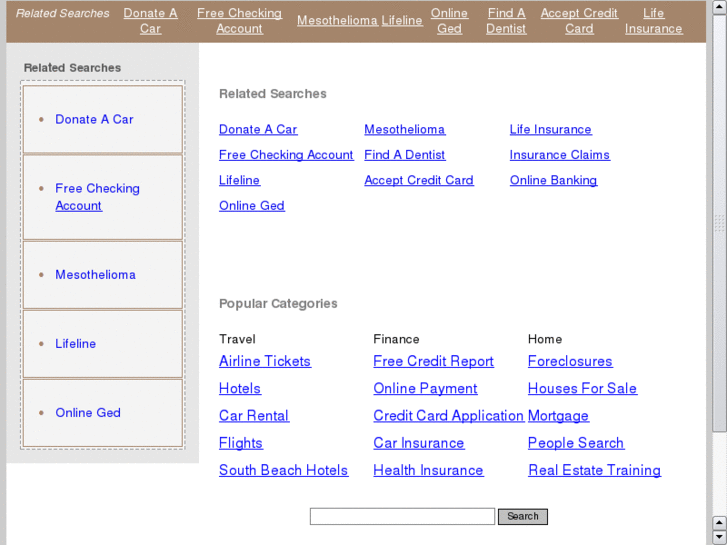Click the scrollbar down arrow at bottom right
Screen dimensions: 727x545
pos(719,537)
